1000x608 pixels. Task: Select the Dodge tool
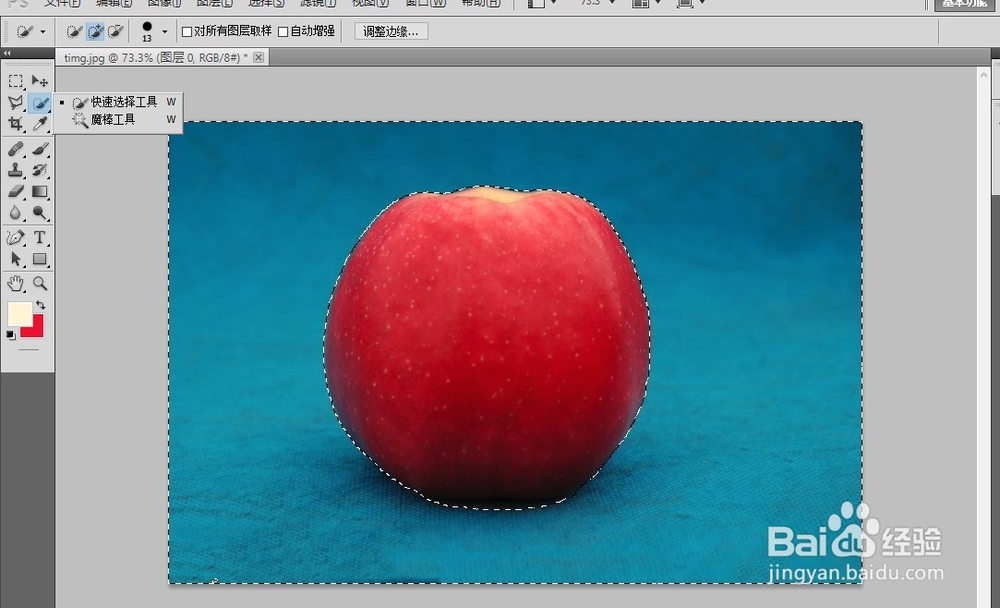tap(40, 212)
